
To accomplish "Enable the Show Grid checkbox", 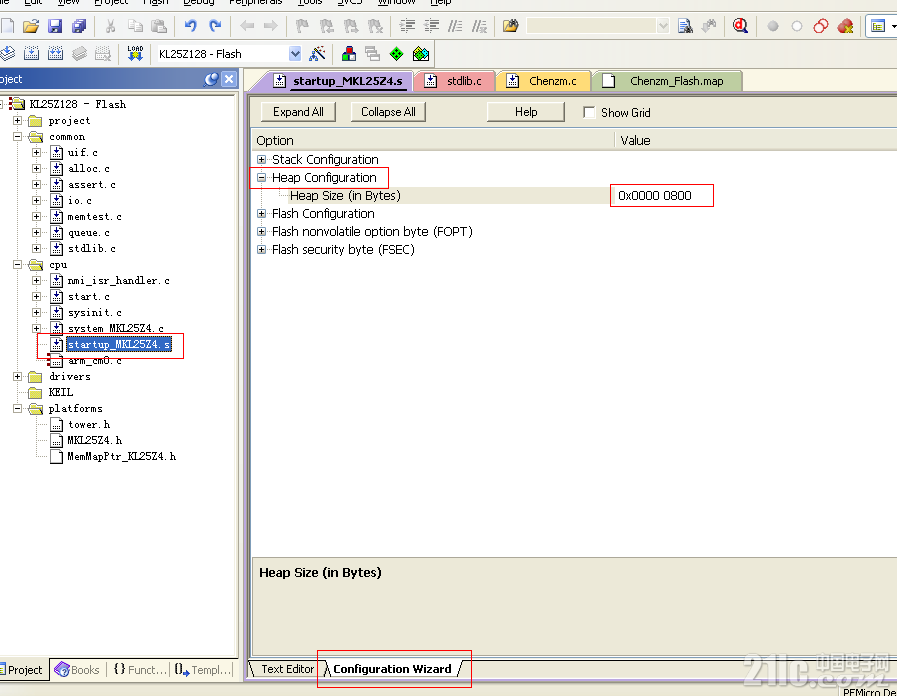I will 589,113.
